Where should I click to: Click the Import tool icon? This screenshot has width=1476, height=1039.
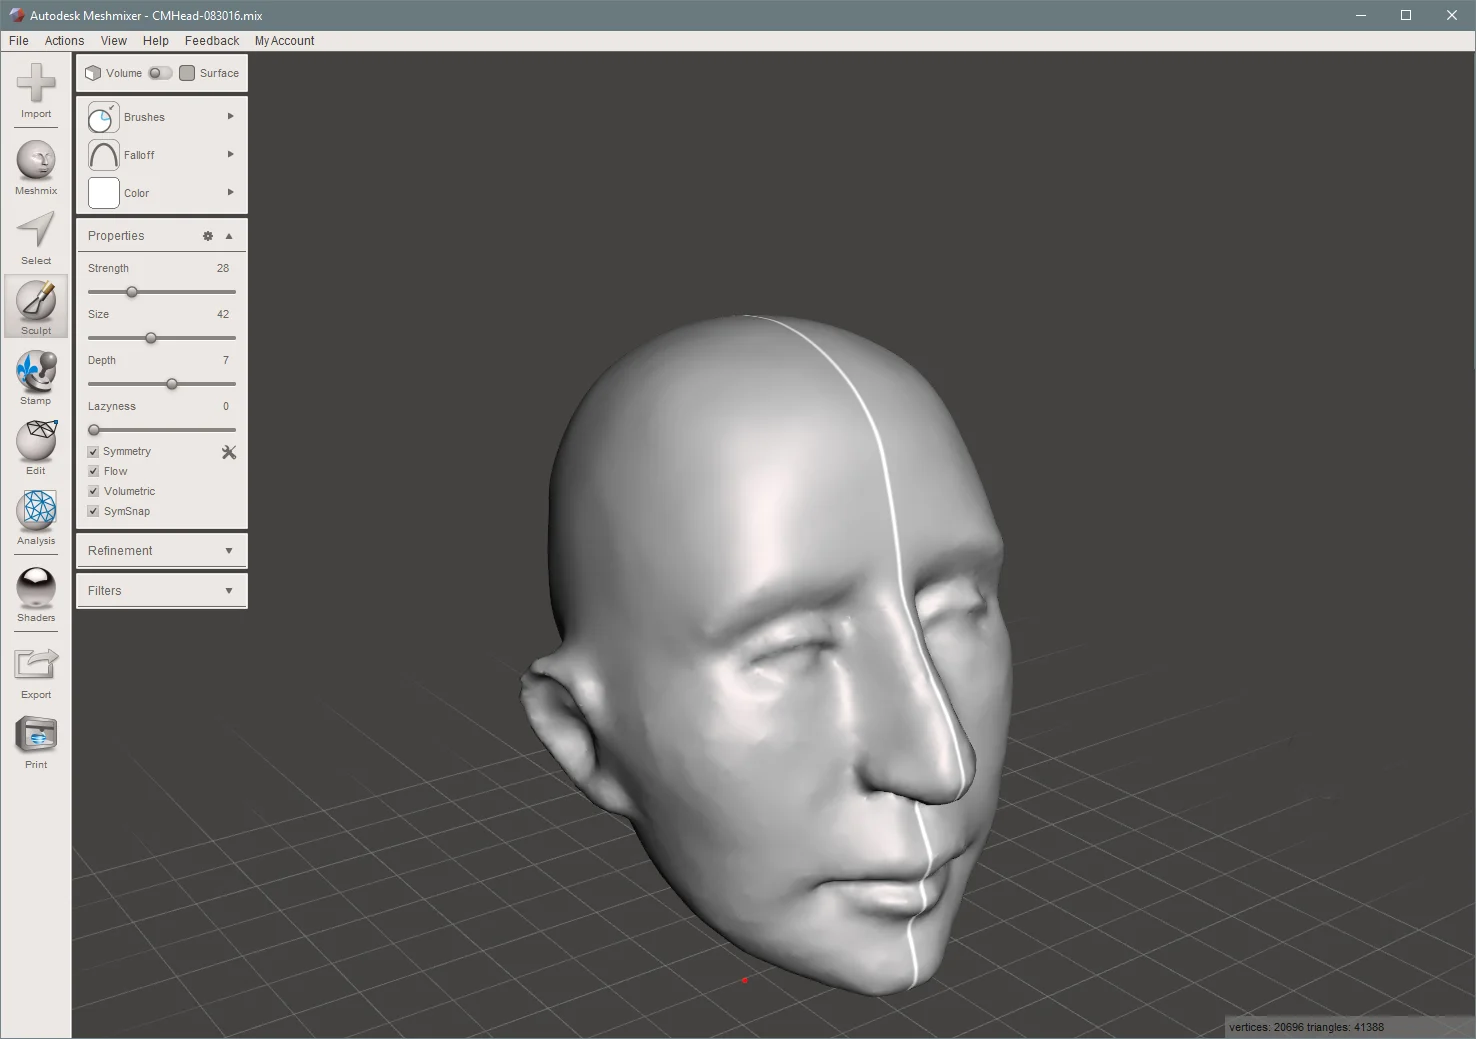point(36,84)
